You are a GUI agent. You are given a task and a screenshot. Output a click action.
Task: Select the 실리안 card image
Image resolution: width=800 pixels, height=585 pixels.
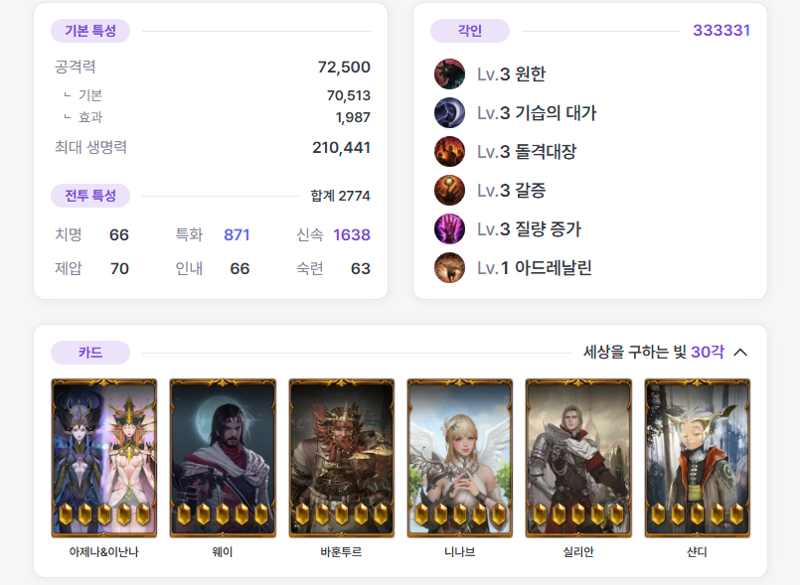579,458
